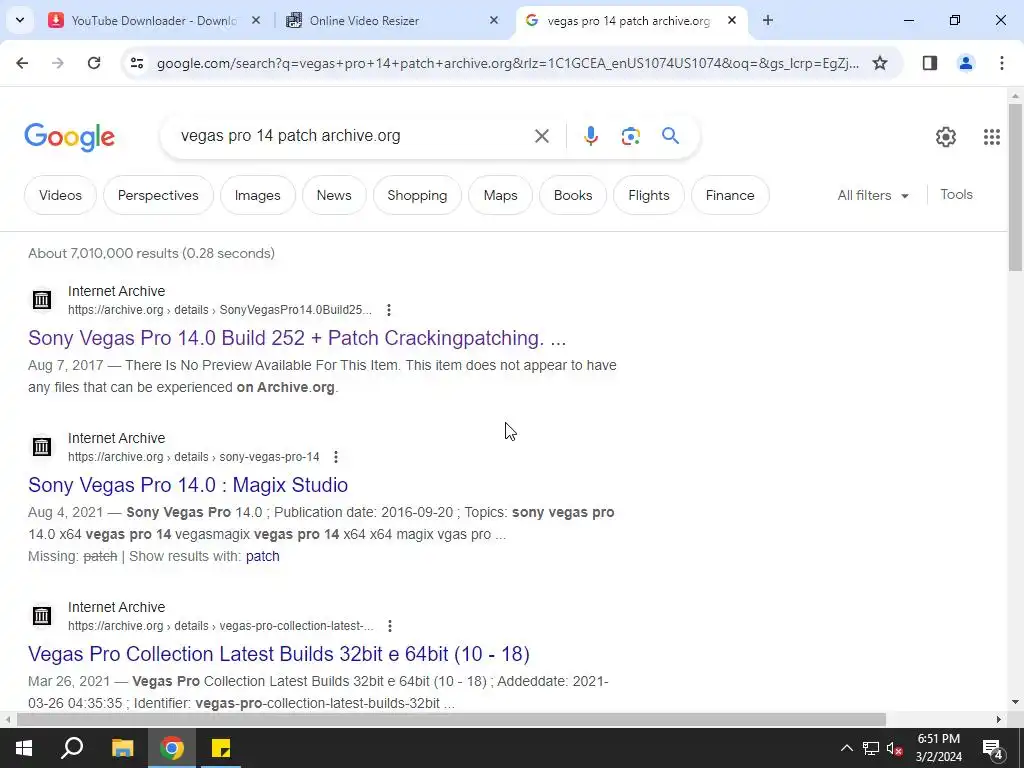Open more options for Build 252 result
The height and width of the screenshot is (768, 1024).
pos(389,310)
